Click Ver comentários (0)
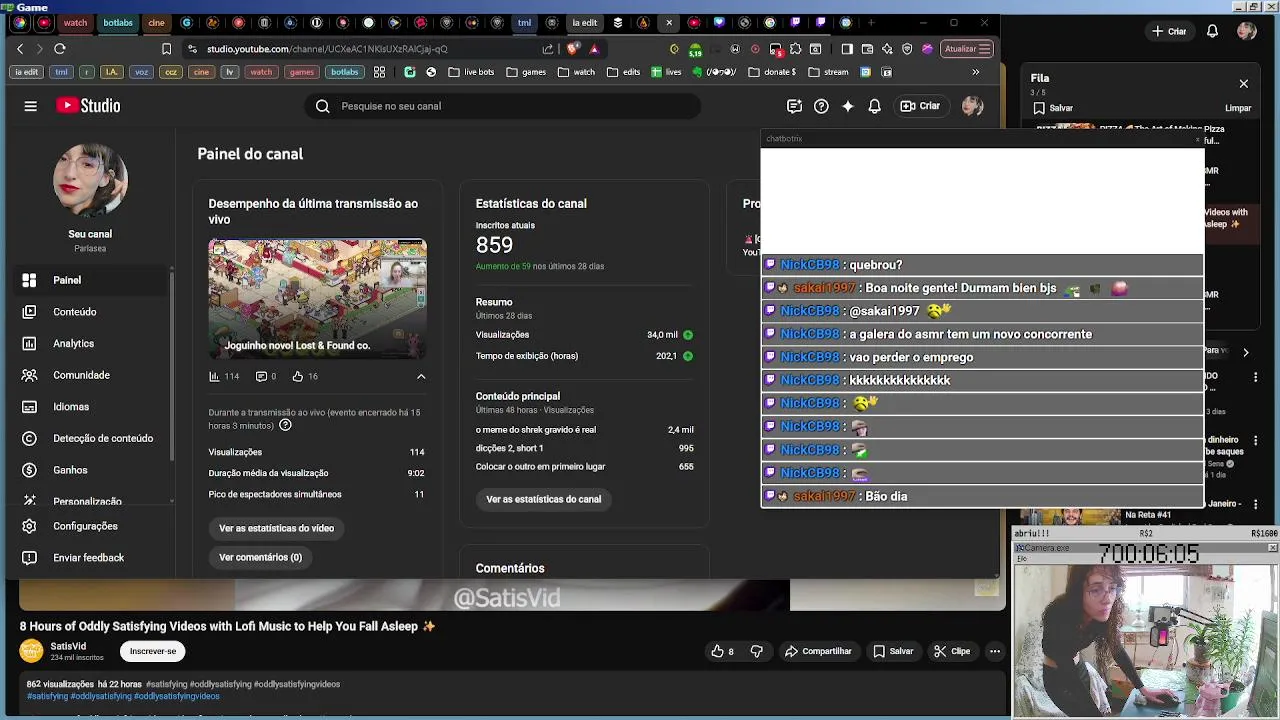The height and width of the screenshot is (720, 1280). 260,557
